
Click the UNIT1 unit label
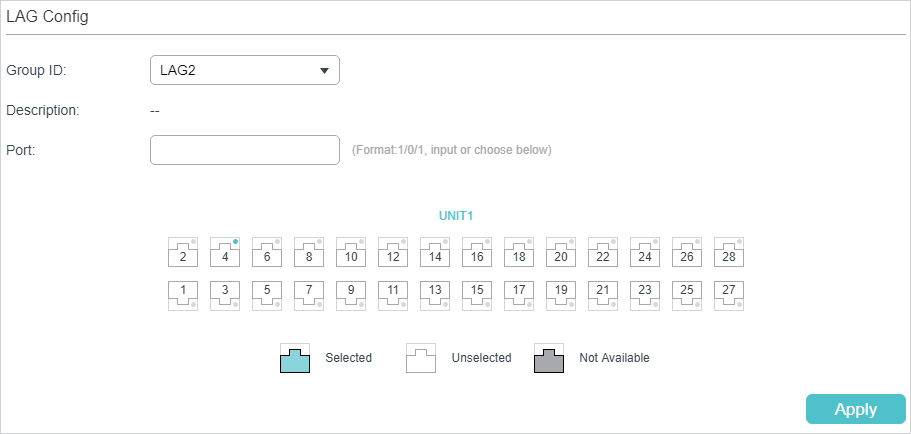click(456, 216)
